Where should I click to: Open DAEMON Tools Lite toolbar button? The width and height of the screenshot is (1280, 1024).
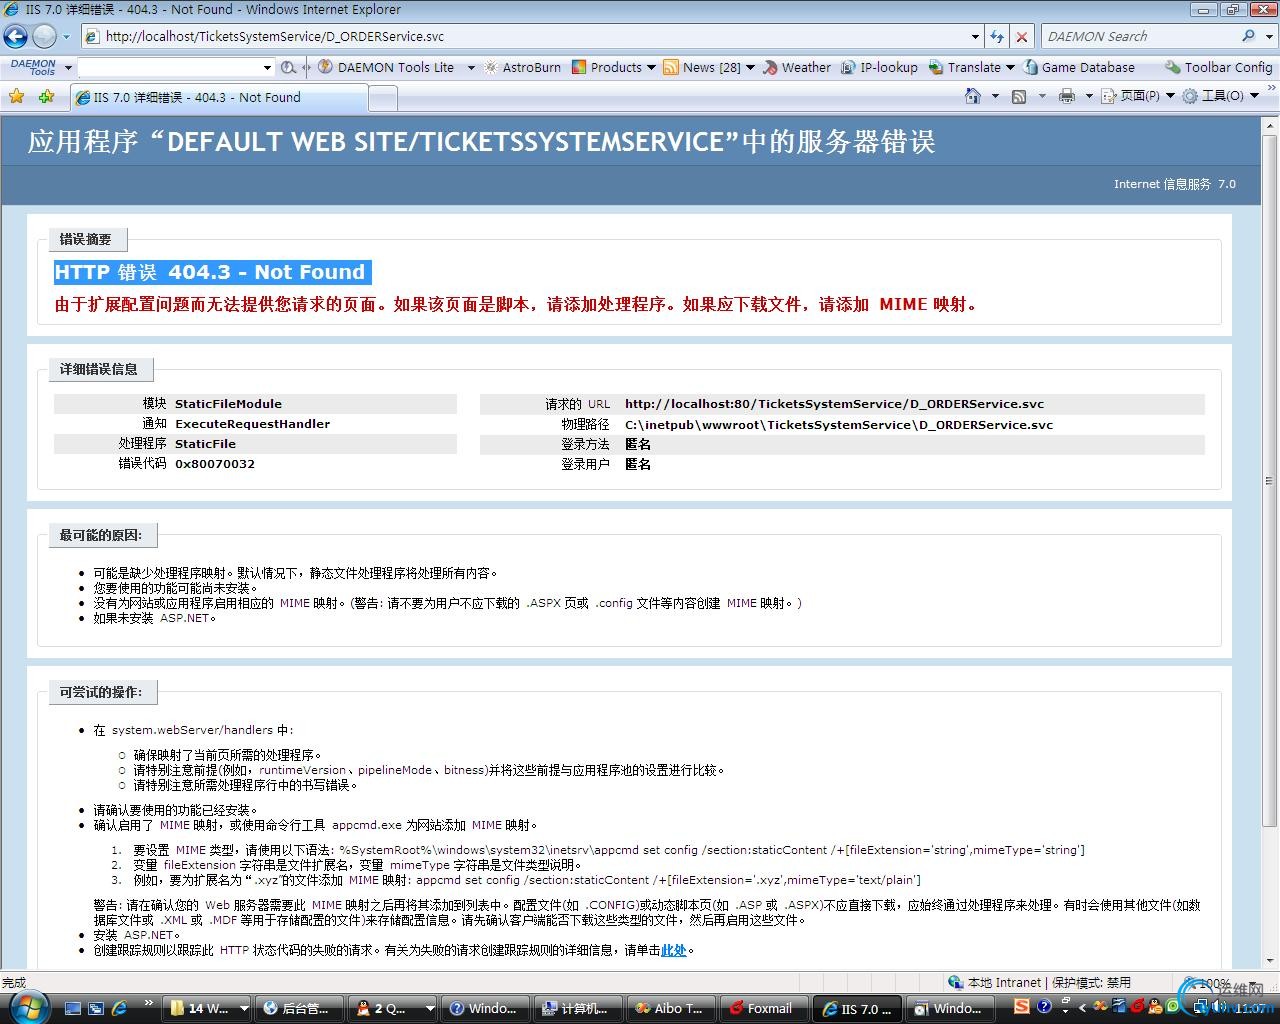pyautogui.click(x=386, y=68)
